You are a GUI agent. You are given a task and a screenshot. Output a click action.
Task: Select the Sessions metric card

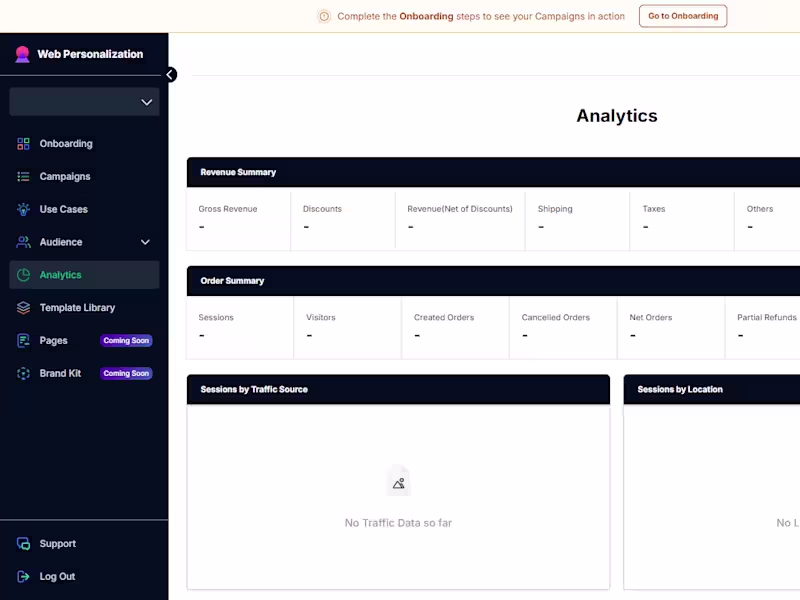click(x=240, y=328)
